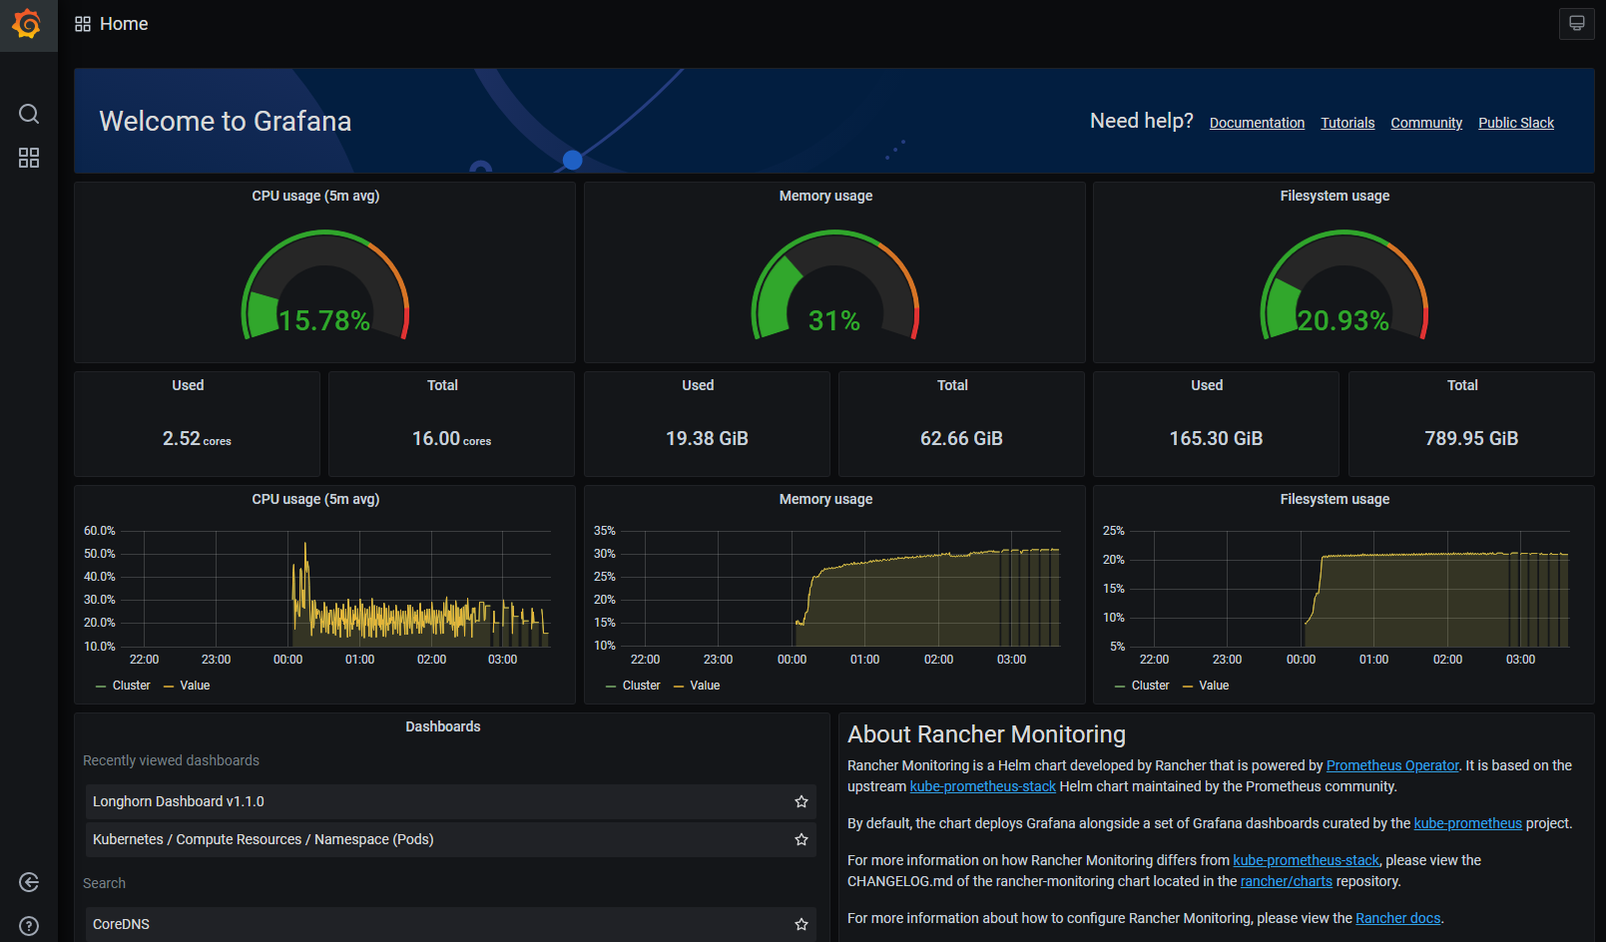Click the 165.30 GiB filesystem used value

pos(1216,439)
